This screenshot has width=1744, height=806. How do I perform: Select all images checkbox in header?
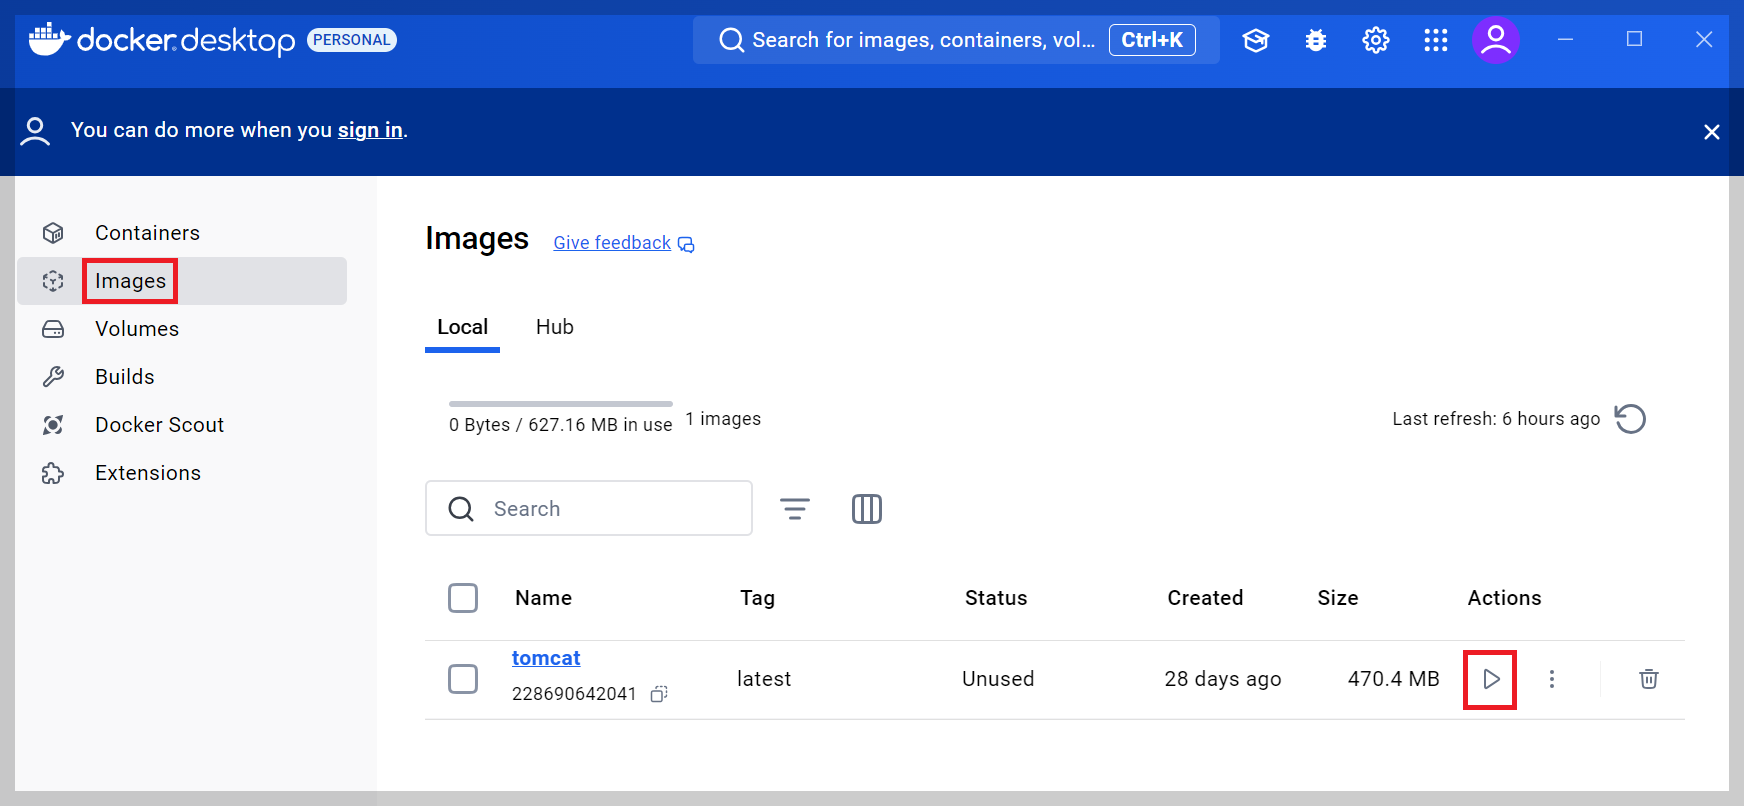coord(463,598)
